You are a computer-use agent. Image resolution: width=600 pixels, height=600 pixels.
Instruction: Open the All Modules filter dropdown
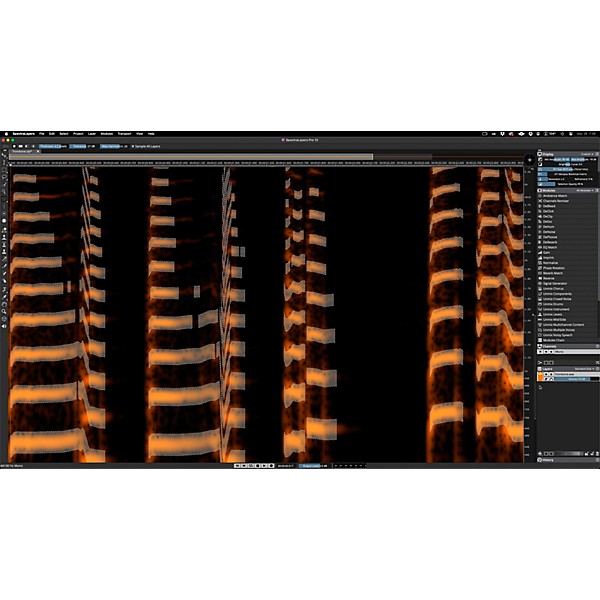[x=585, y=191]
